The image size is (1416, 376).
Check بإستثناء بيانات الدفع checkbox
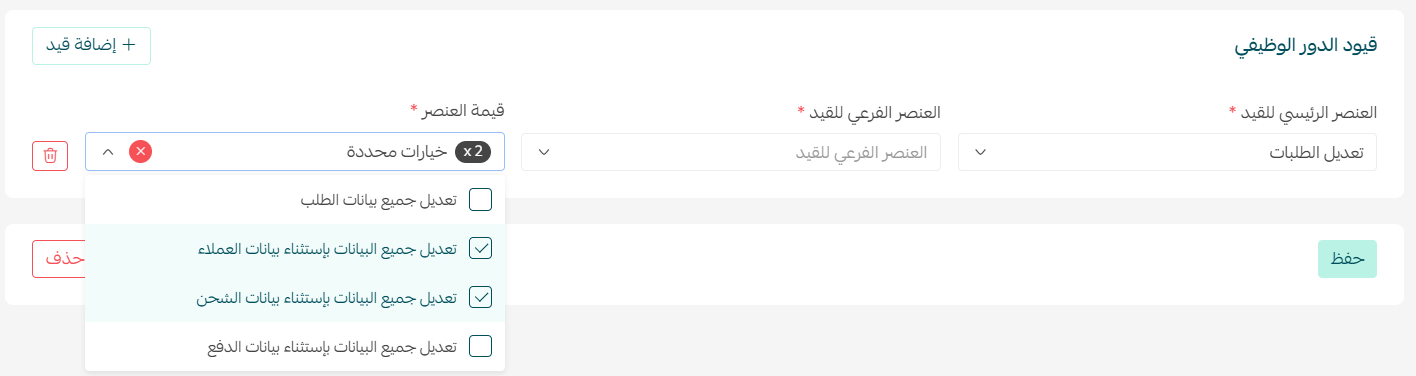[x=481, y=346]
